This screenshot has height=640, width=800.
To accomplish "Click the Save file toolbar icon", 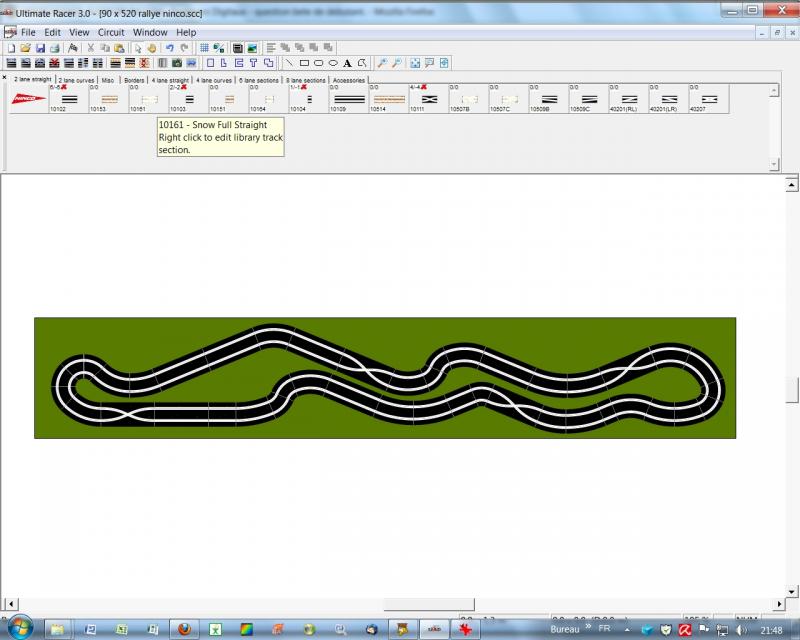I will 40,48.
